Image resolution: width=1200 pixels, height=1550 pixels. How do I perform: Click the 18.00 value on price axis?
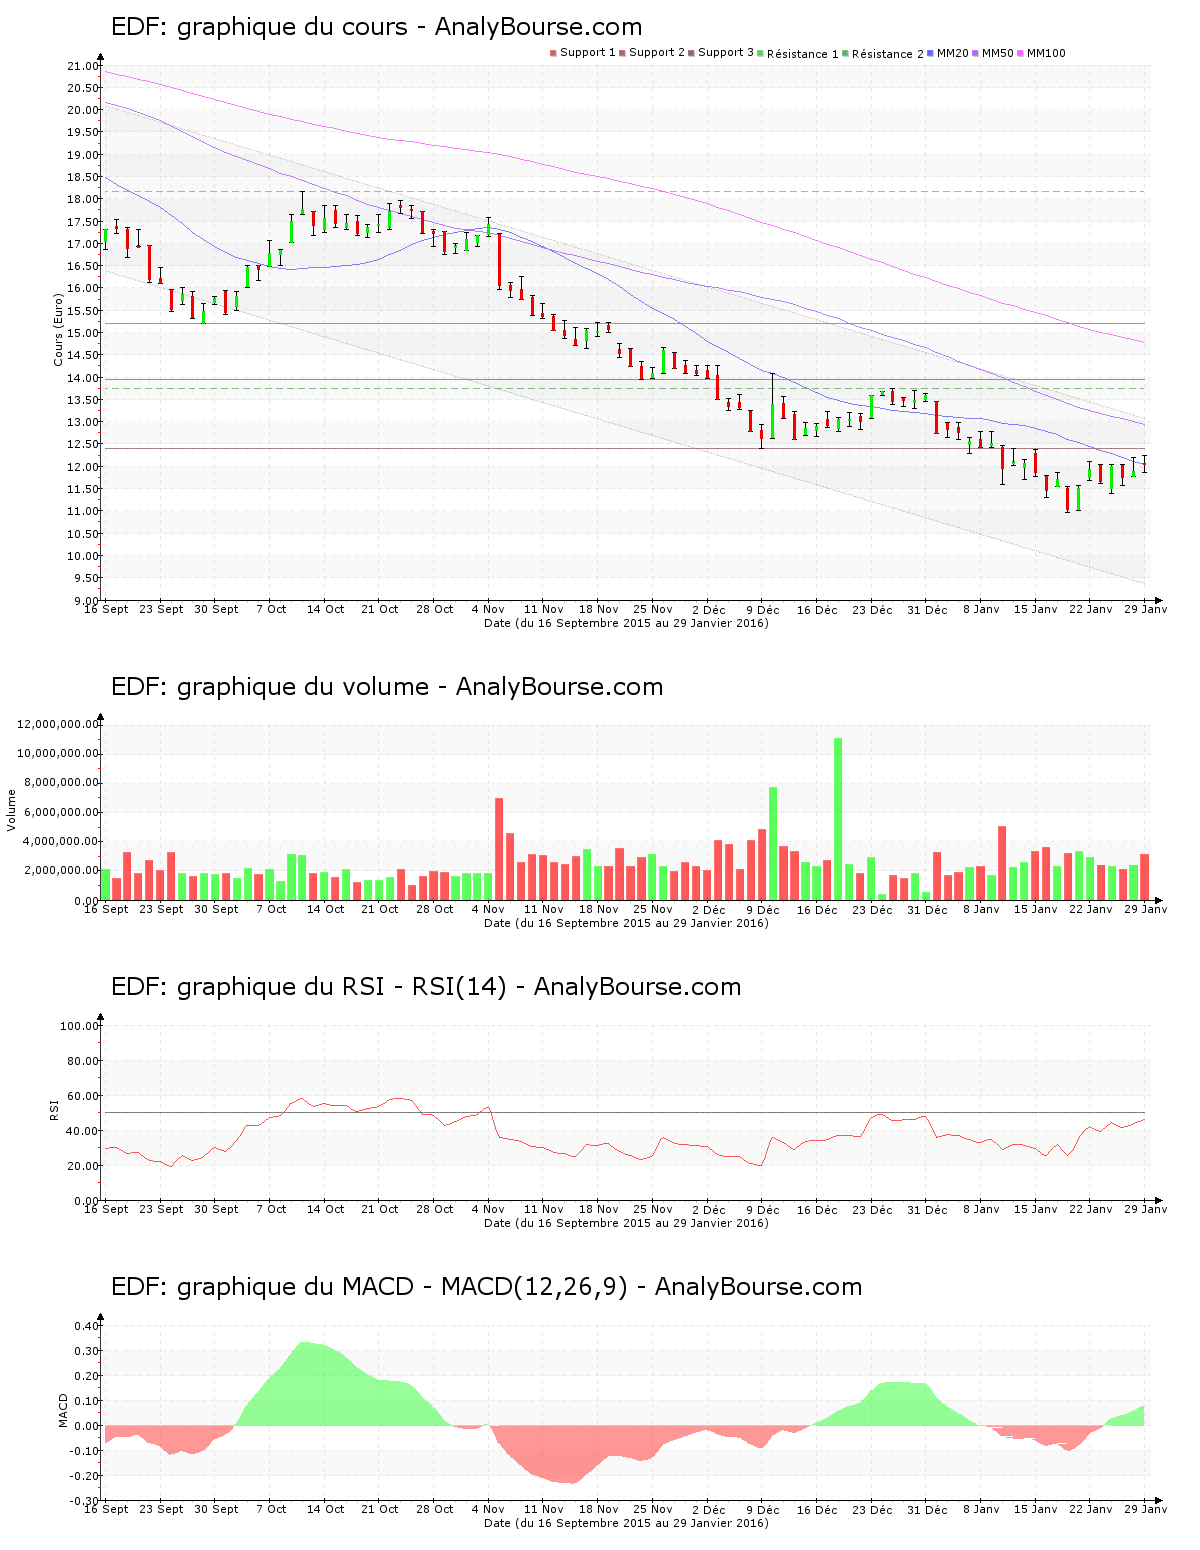(83, 199)
